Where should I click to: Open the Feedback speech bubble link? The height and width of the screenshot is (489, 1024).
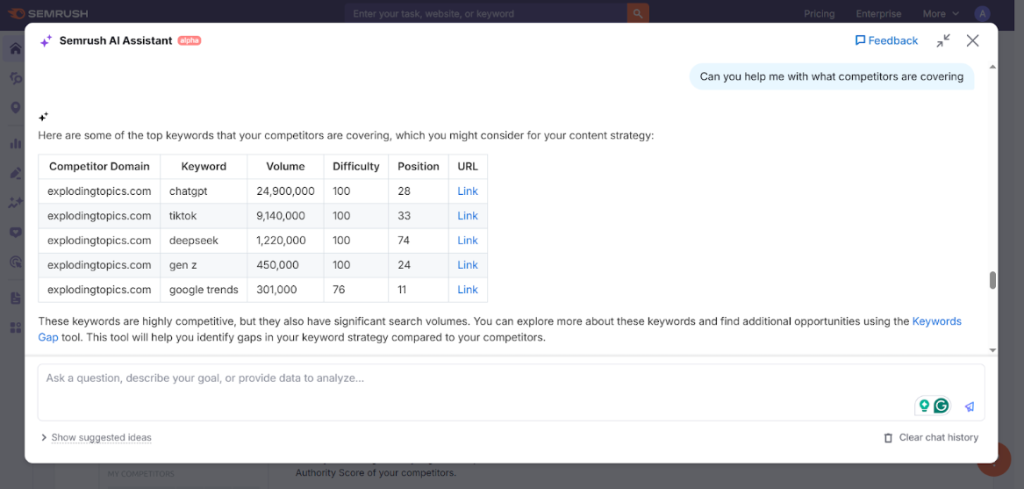click(x=886, y=40)
